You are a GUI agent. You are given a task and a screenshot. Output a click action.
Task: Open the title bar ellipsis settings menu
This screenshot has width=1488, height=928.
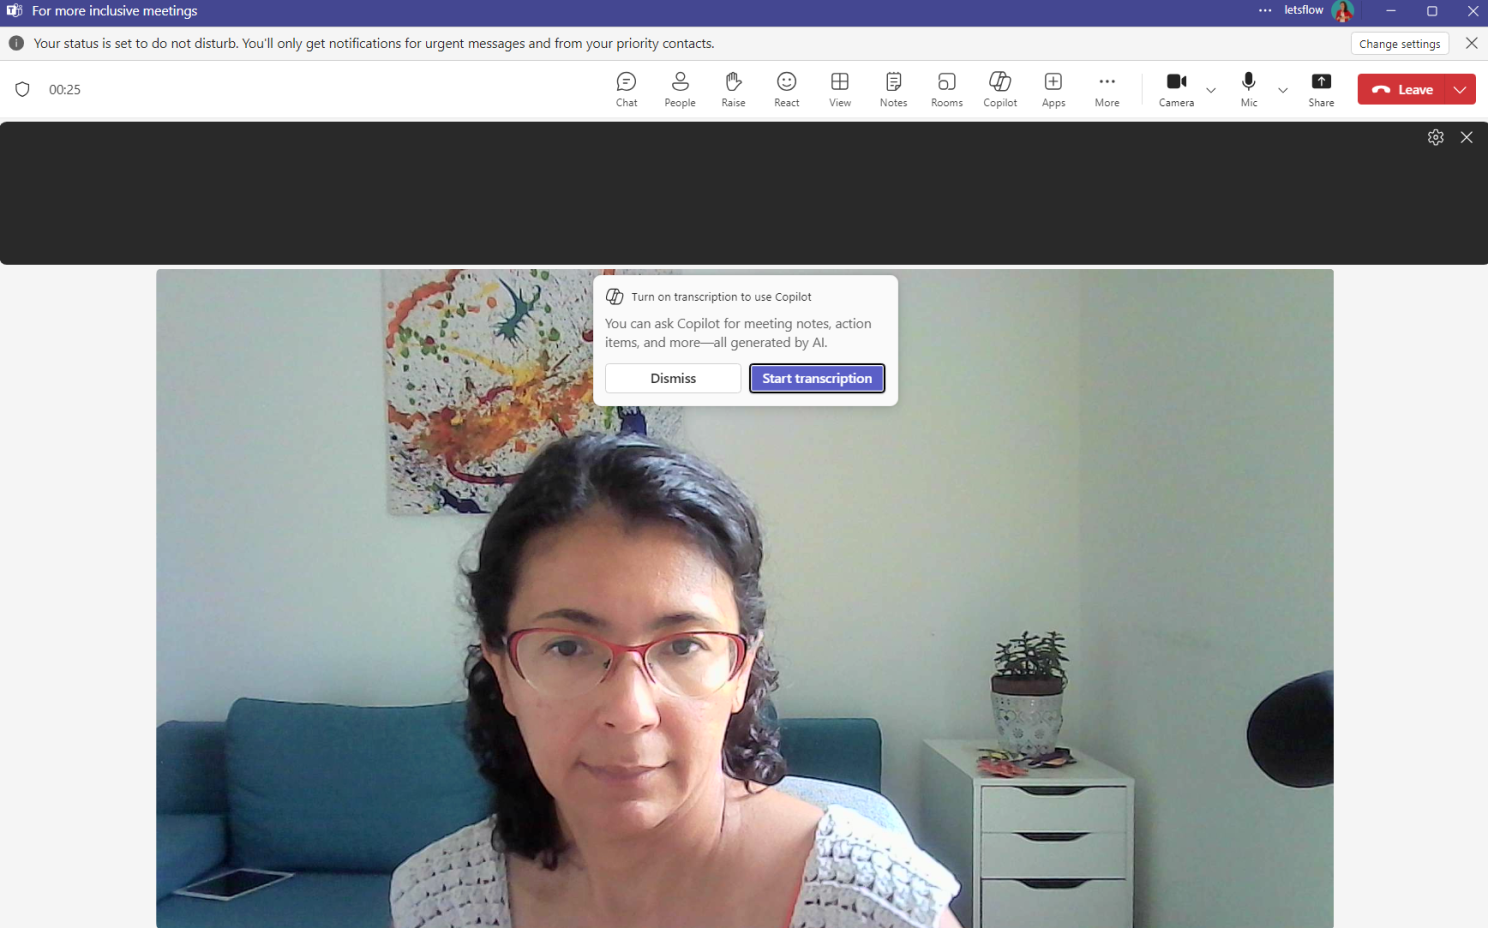[1265, 10]
